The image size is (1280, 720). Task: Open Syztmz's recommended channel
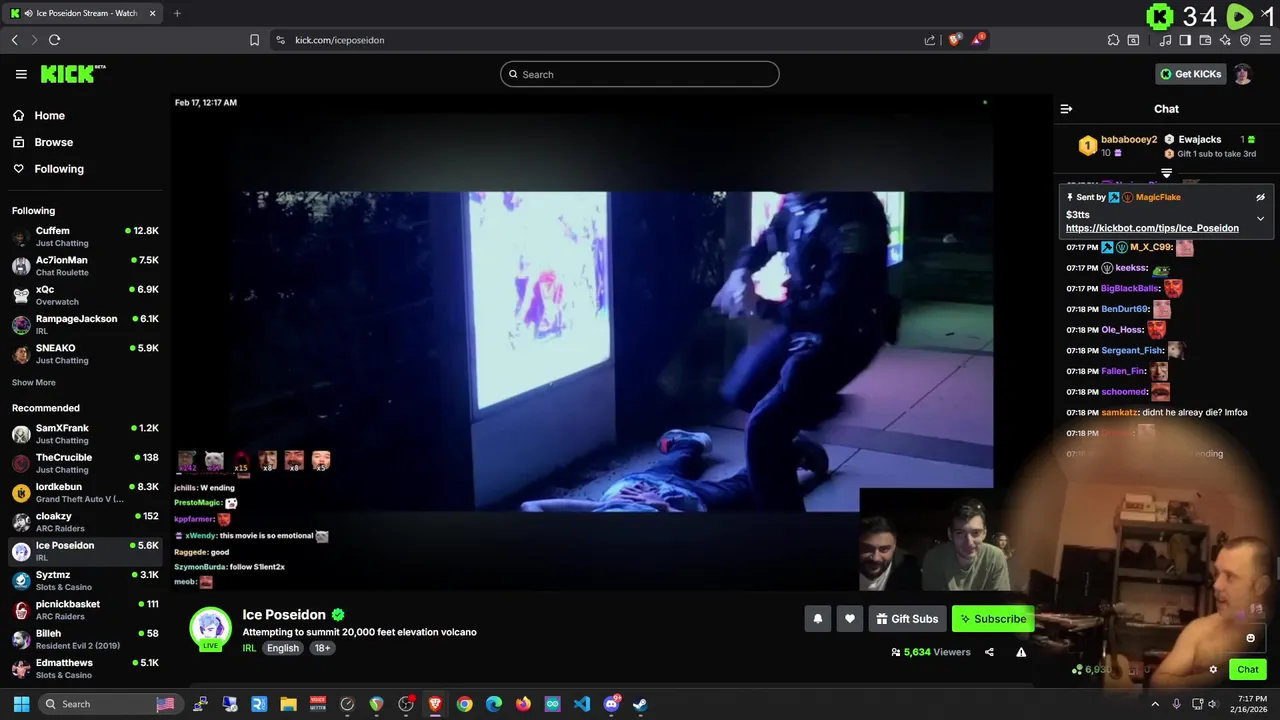[85, 581]
